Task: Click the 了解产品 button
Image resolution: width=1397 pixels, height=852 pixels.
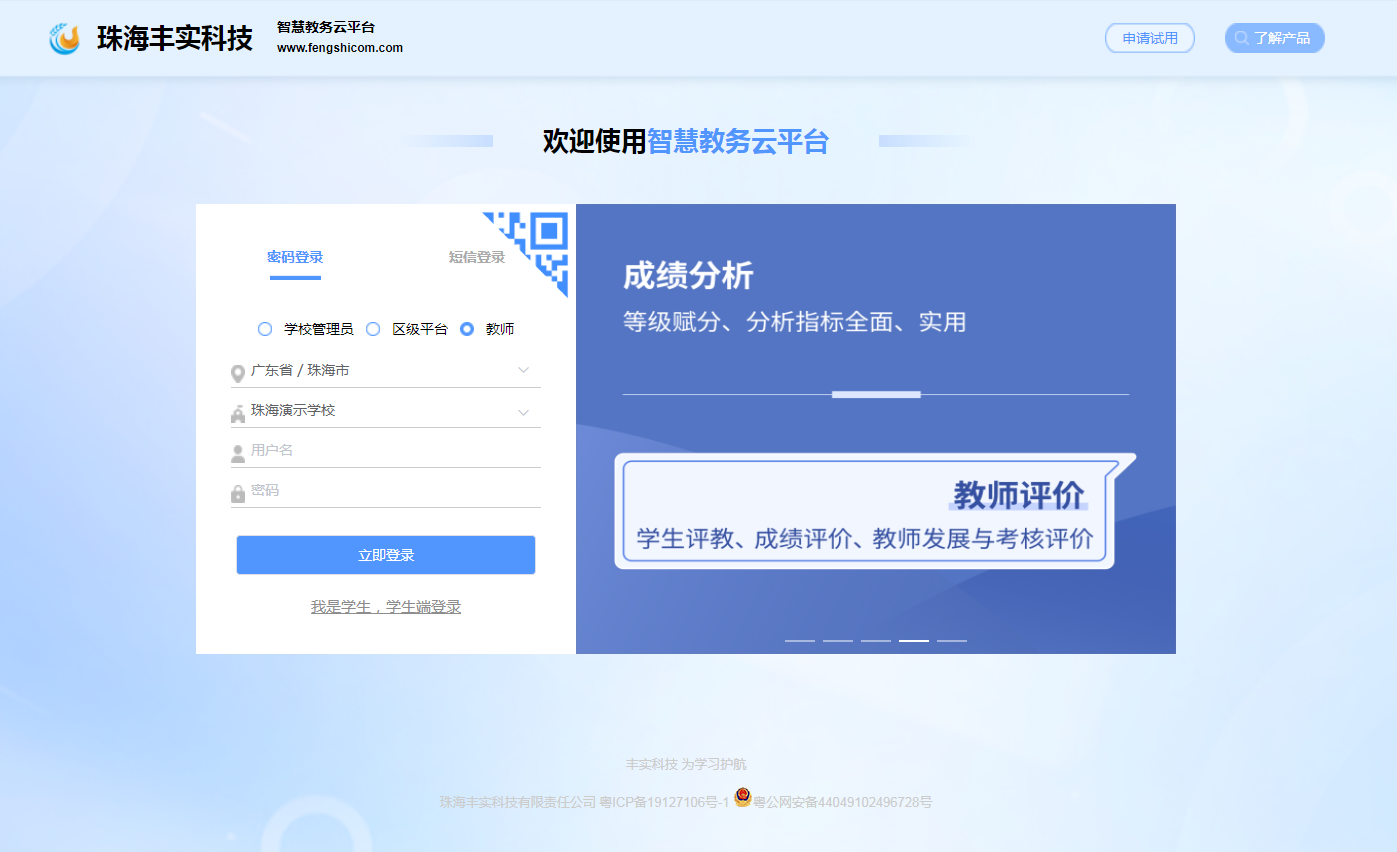Action: (x=1275, y=38)
